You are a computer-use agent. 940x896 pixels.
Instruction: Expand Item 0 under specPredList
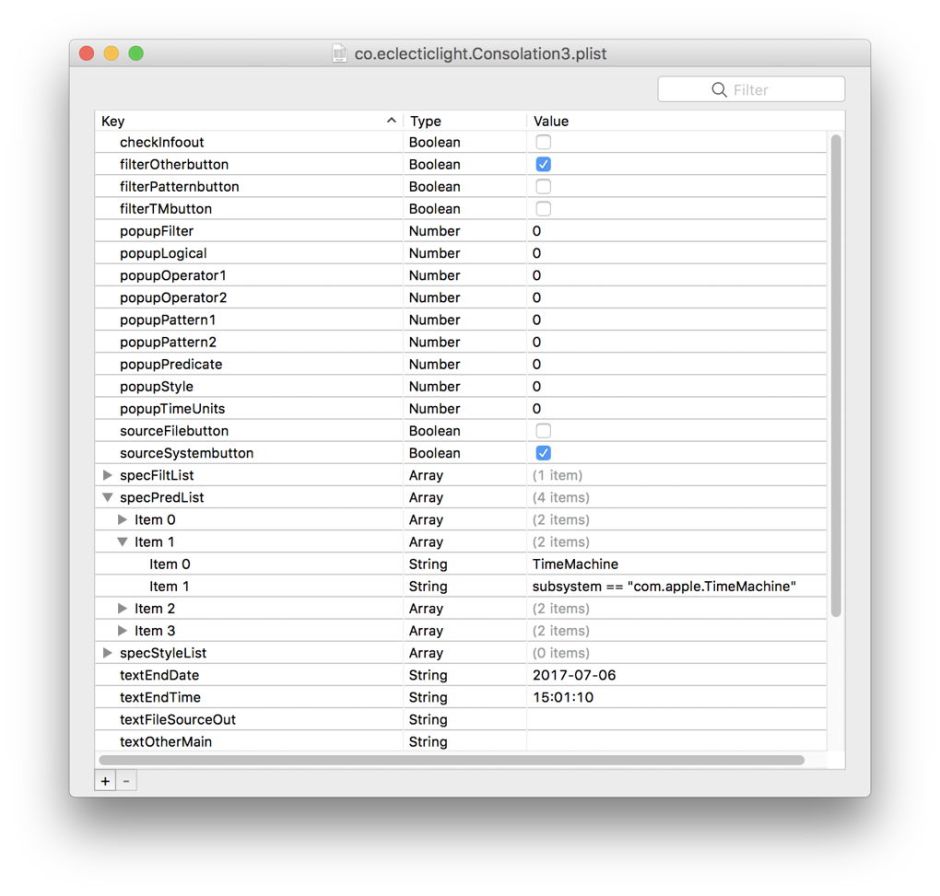[121, 519]
